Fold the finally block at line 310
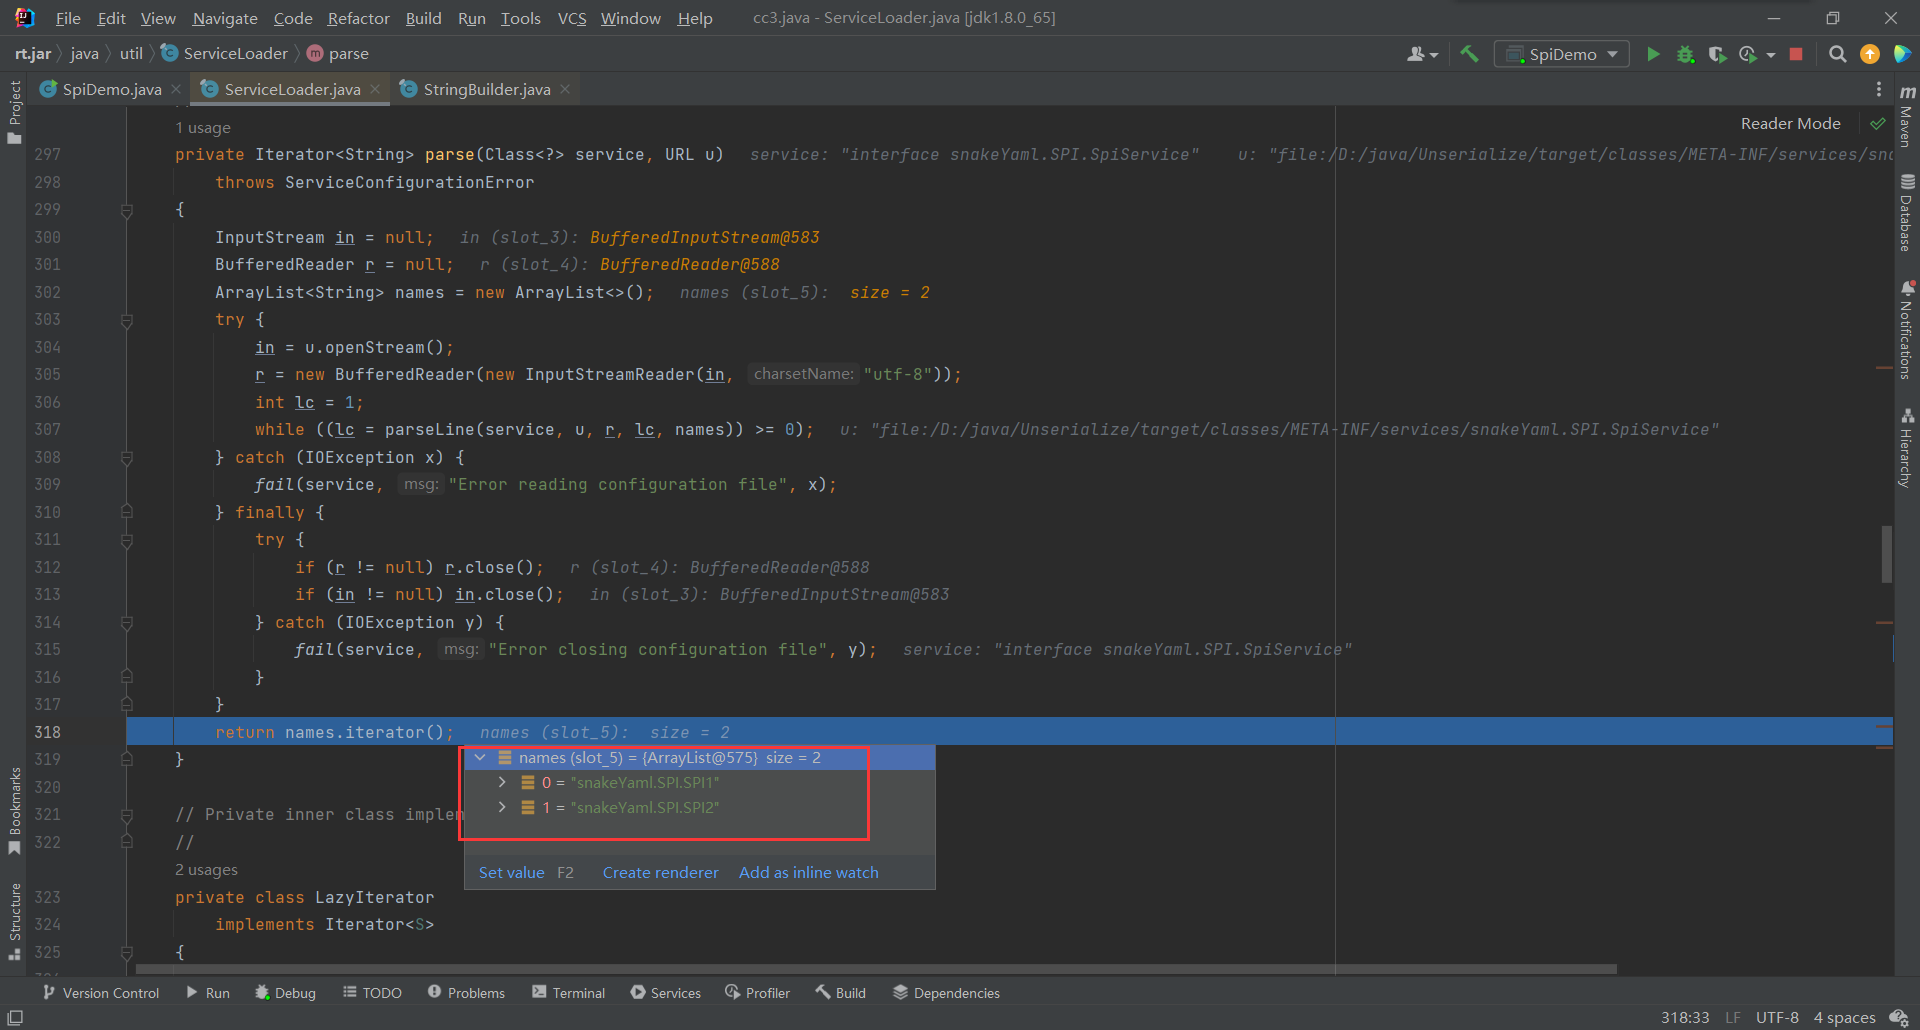 127,512
